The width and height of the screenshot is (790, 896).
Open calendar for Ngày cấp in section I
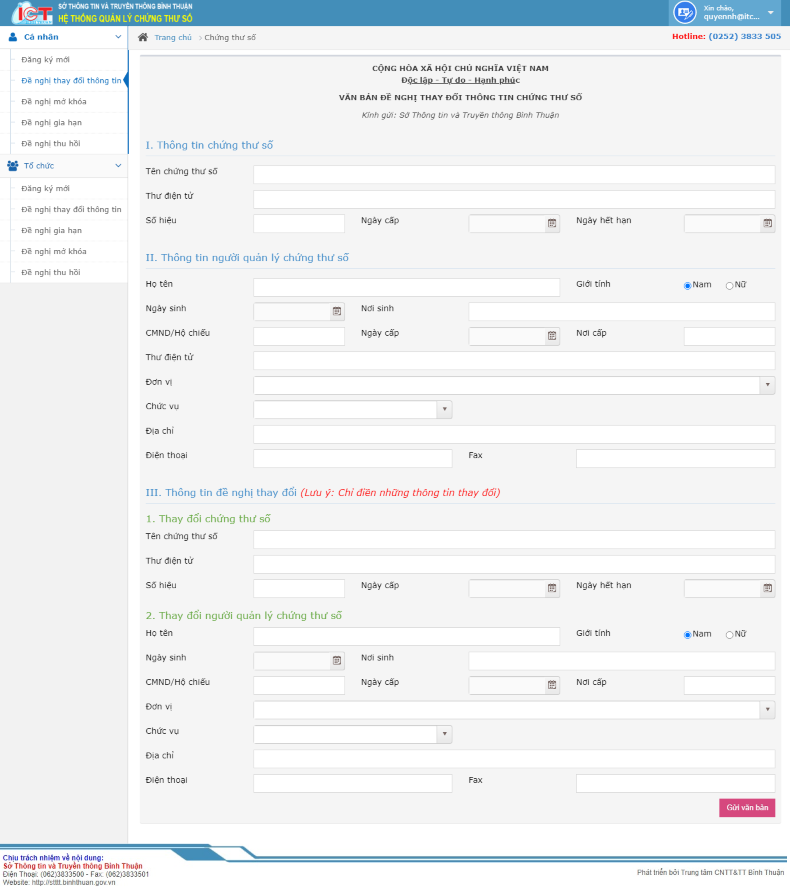552,224
